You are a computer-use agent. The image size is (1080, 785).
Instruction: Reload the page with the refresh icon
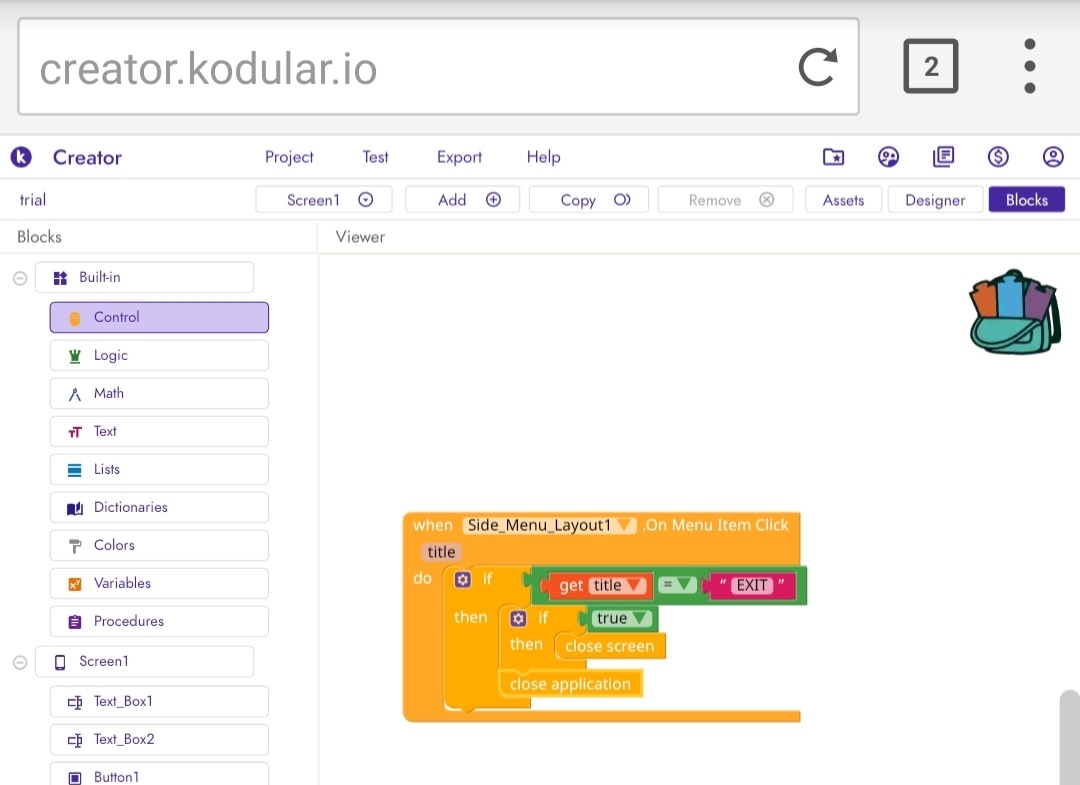[x=818, y=67]
